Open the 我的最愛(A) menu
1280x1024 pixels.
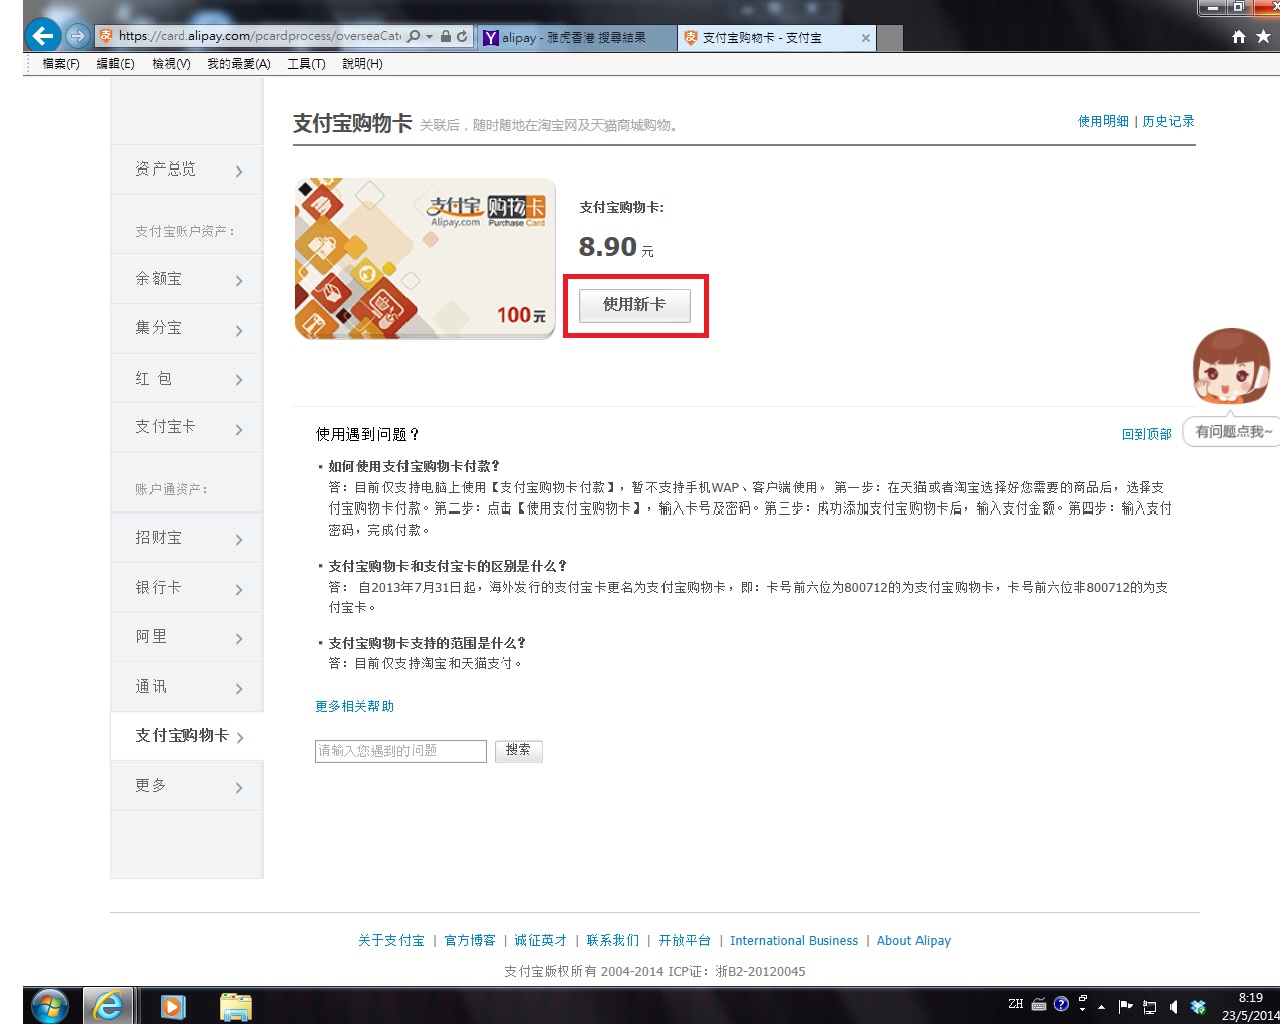239,64
